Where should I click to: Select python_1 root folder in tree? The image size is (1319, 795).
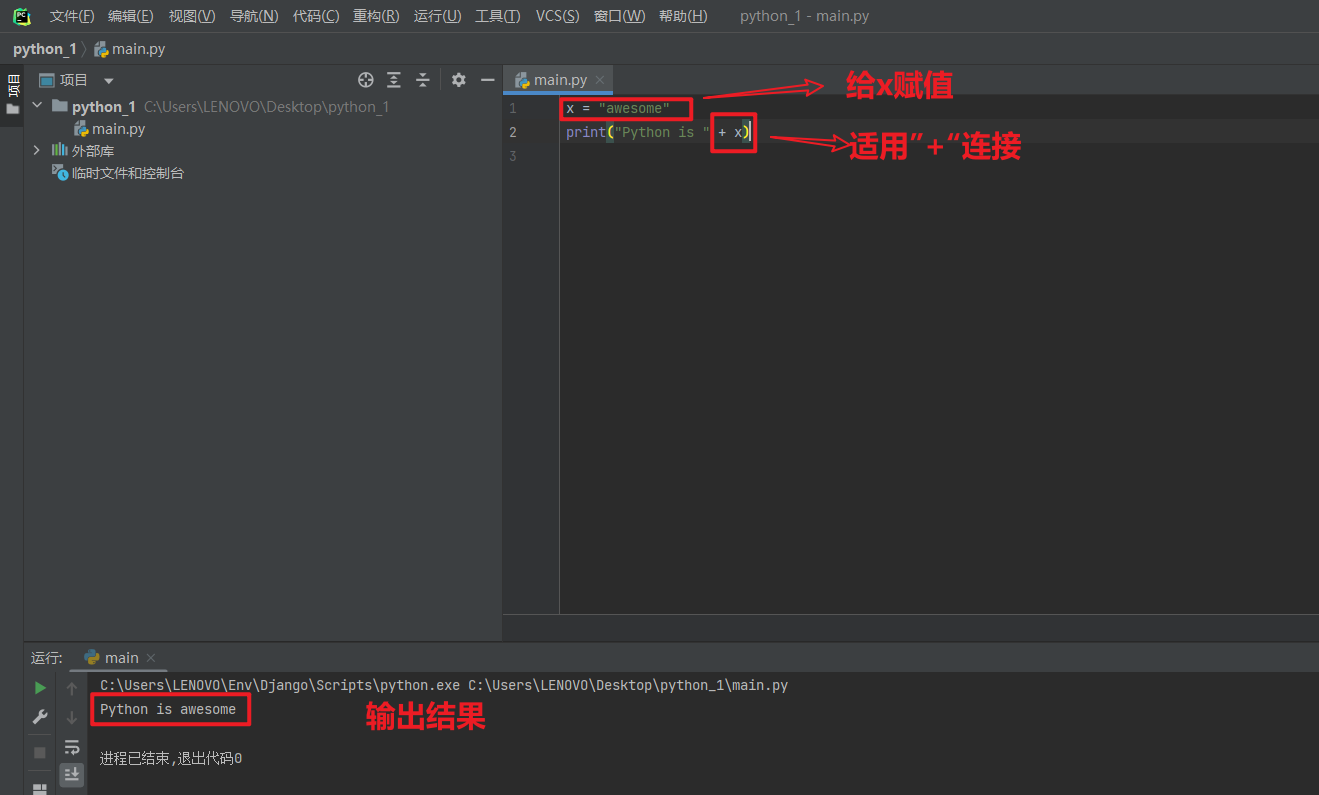(x=104, y=106)
